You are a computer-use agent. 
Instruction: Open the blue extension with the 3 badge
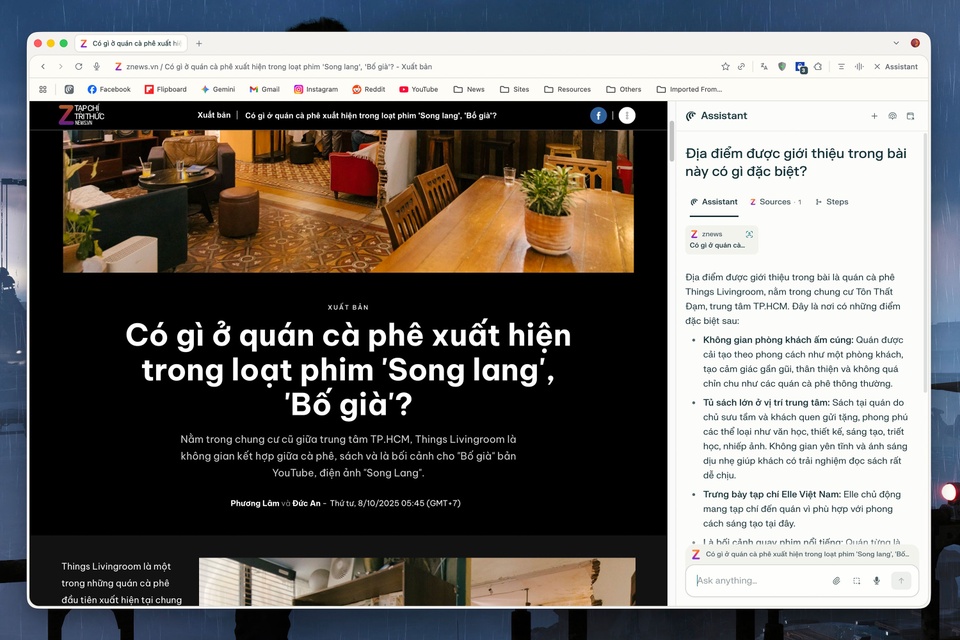[801, 67]
